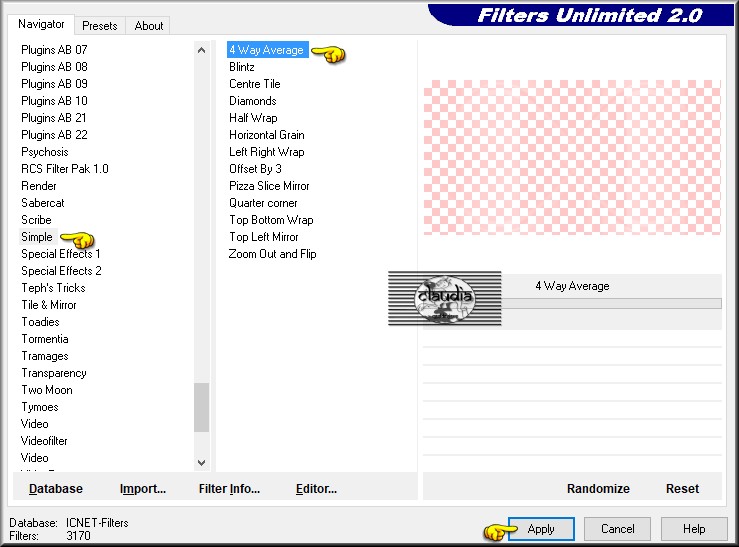
Task: Select Plugins AB 07 category
Action: (54, 50)
